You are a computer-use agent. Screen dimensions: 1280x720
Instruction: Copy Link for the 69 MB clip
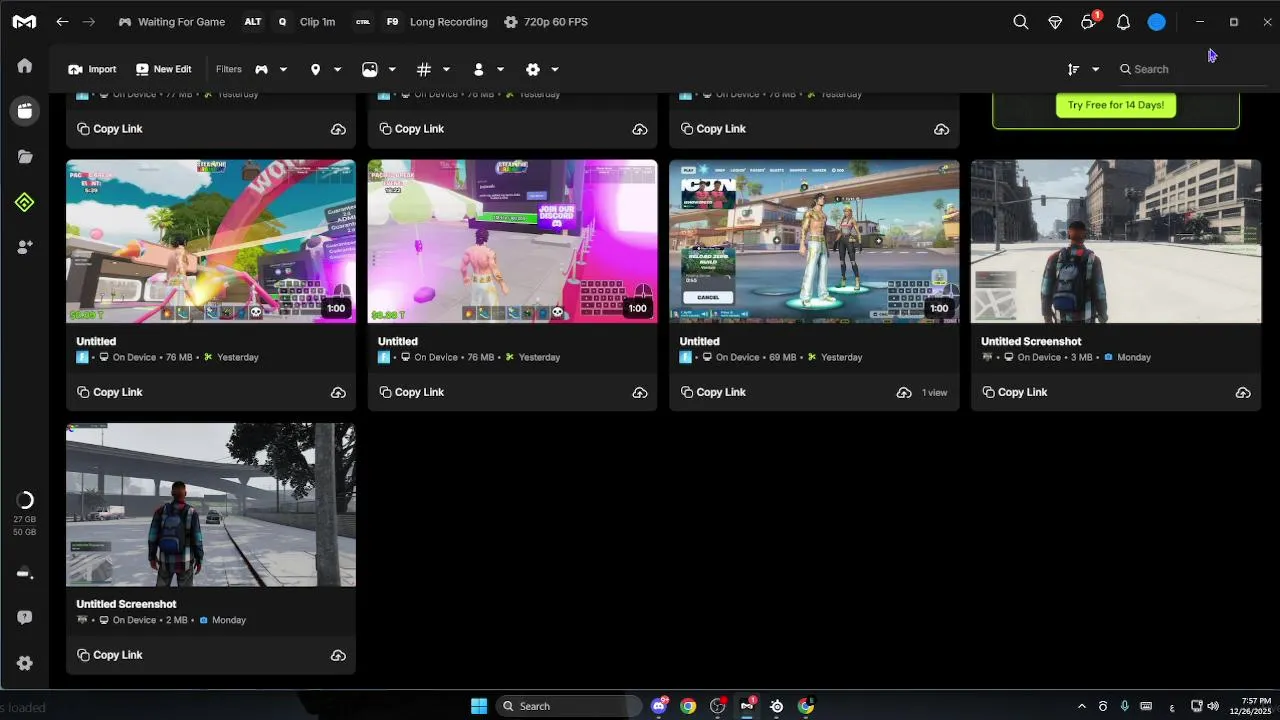[712, 392]
